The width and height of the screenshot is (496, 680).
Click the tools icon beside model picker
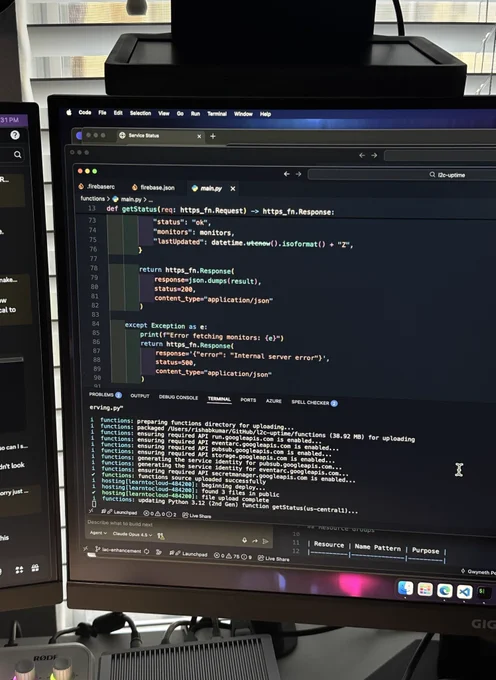[161, 536]
